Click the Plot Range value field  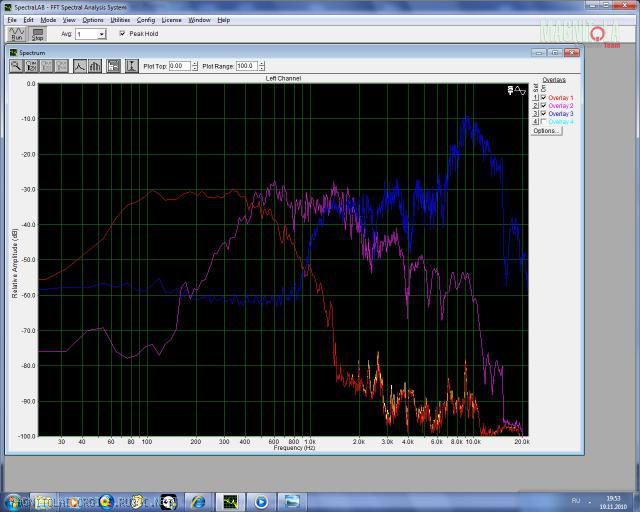coord(247,66)
